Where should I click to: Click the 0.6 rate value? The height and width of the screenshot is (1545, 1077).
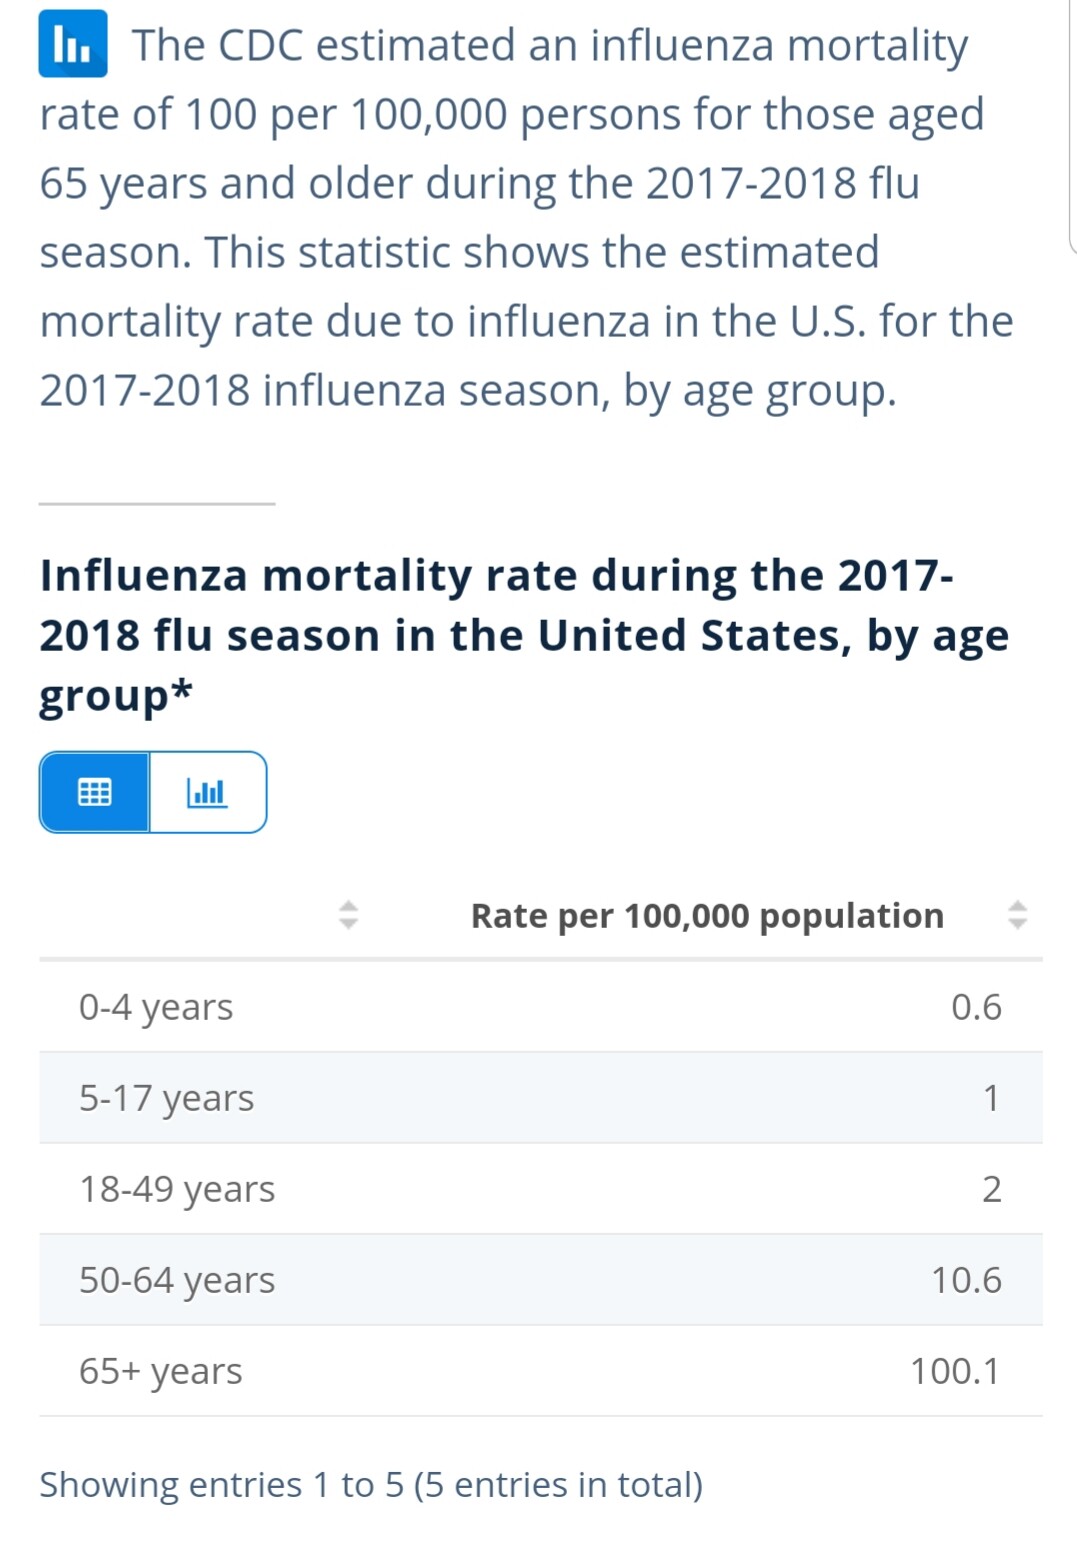point(976,1007)
